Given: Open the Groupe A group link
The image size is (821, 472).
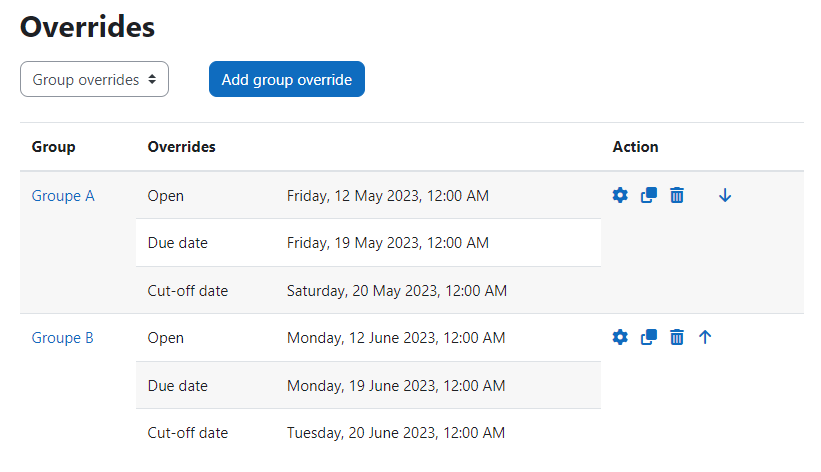Looking at the screenshot, I should tap(63, 196).
